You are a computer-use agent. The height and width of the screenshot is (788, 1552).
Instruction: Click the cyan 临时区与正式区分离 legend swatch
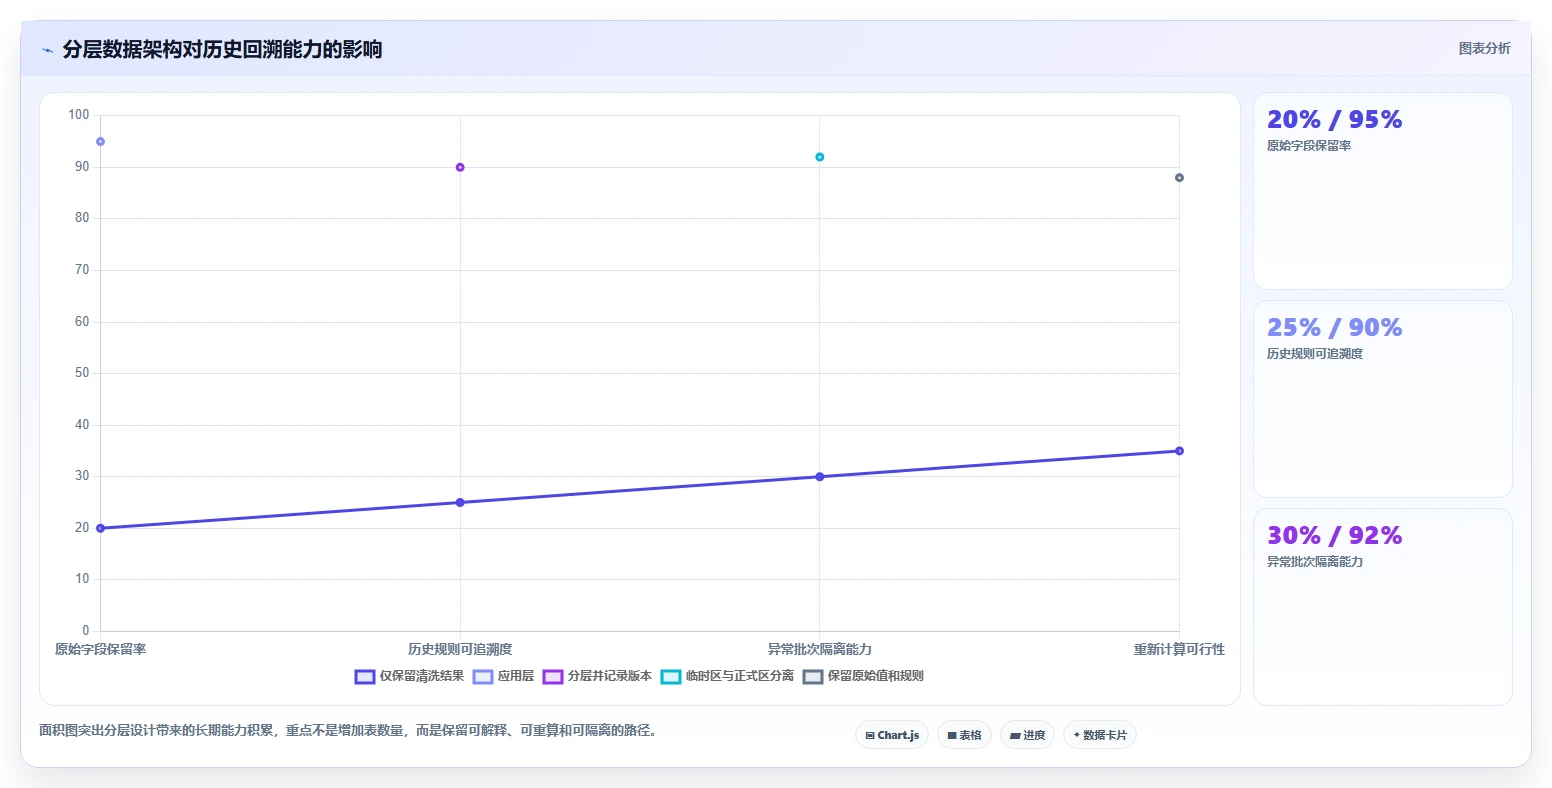[671, 677]
